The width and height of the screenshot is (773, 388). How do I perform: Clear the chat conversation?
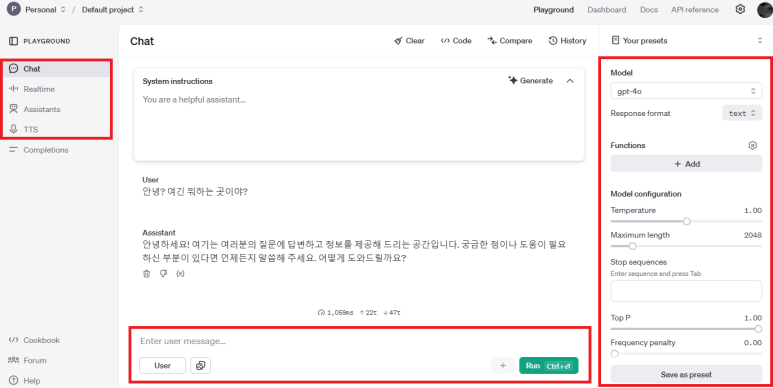point(409,41)
